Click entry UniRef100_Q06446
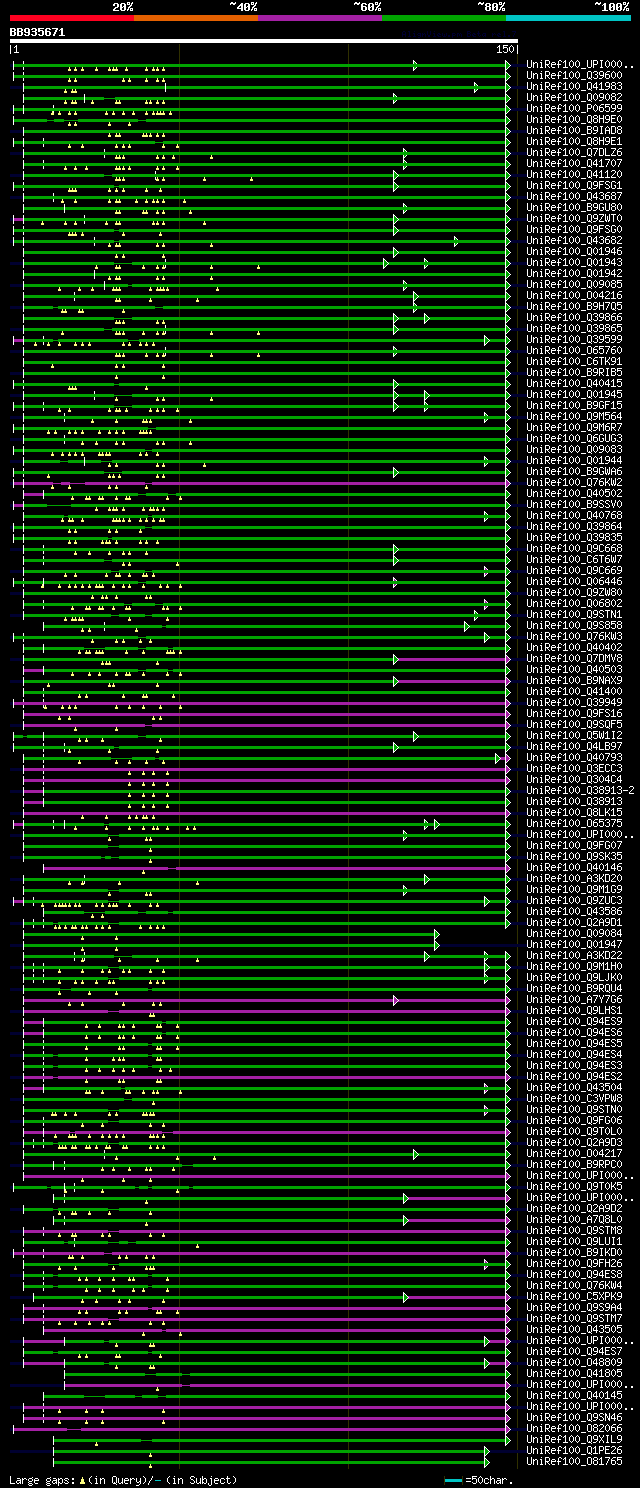Image resolution: width=640 pixels, height=1488 pixels. [574, 582]
